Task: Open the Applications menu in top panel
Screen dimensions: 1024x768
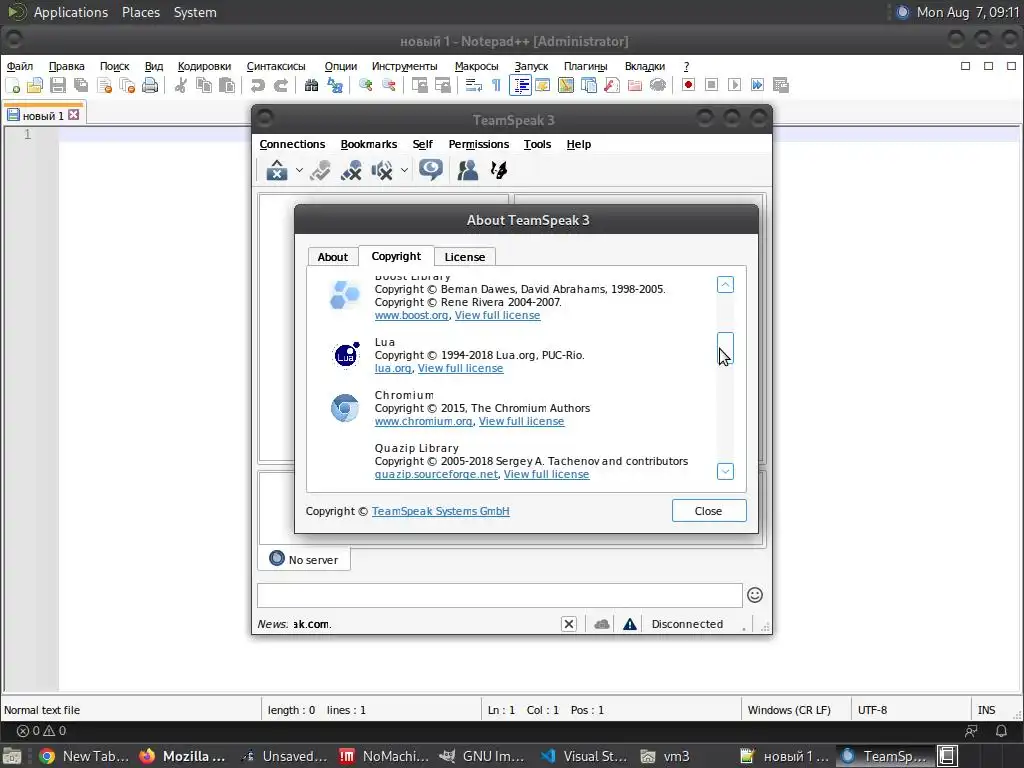Action: (x=71, y=12)
